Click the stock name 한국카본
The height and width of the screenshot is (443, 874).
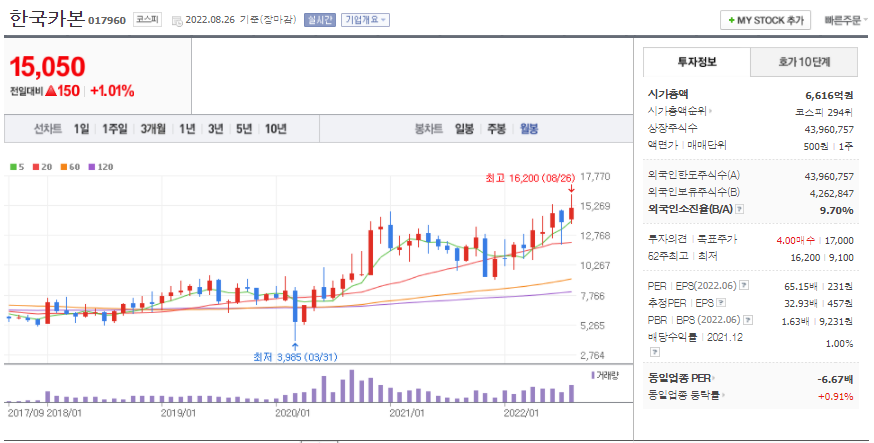coord(47,18)
